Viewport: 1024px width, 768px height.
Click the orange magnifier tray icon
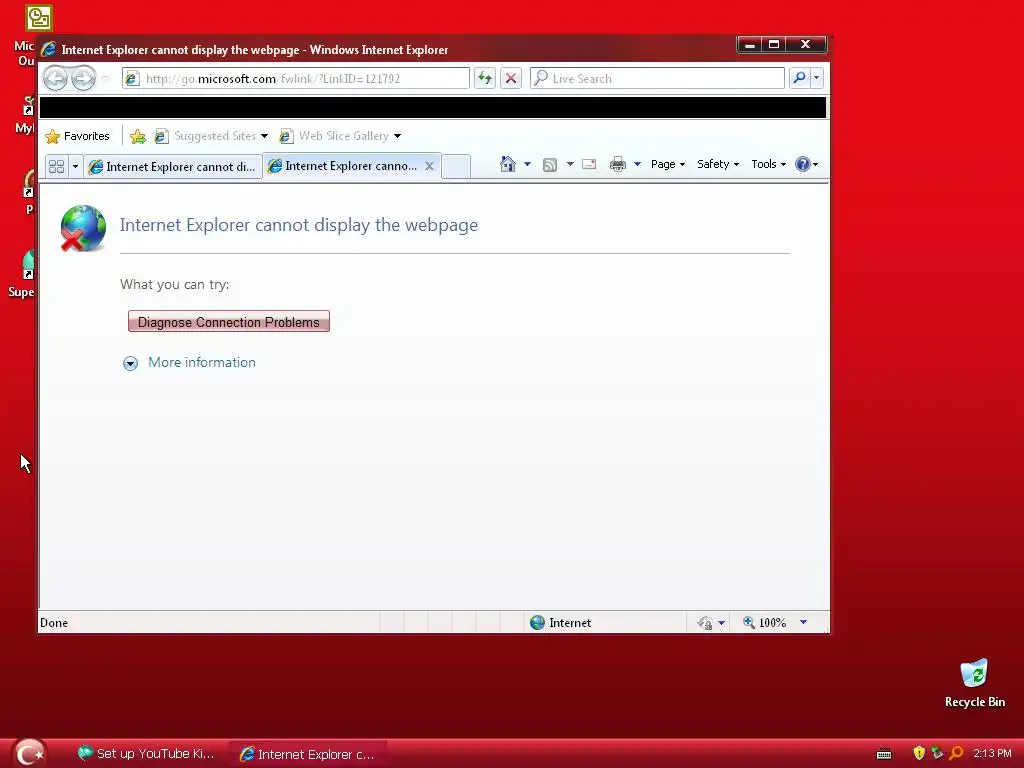(x=956, y=753)
